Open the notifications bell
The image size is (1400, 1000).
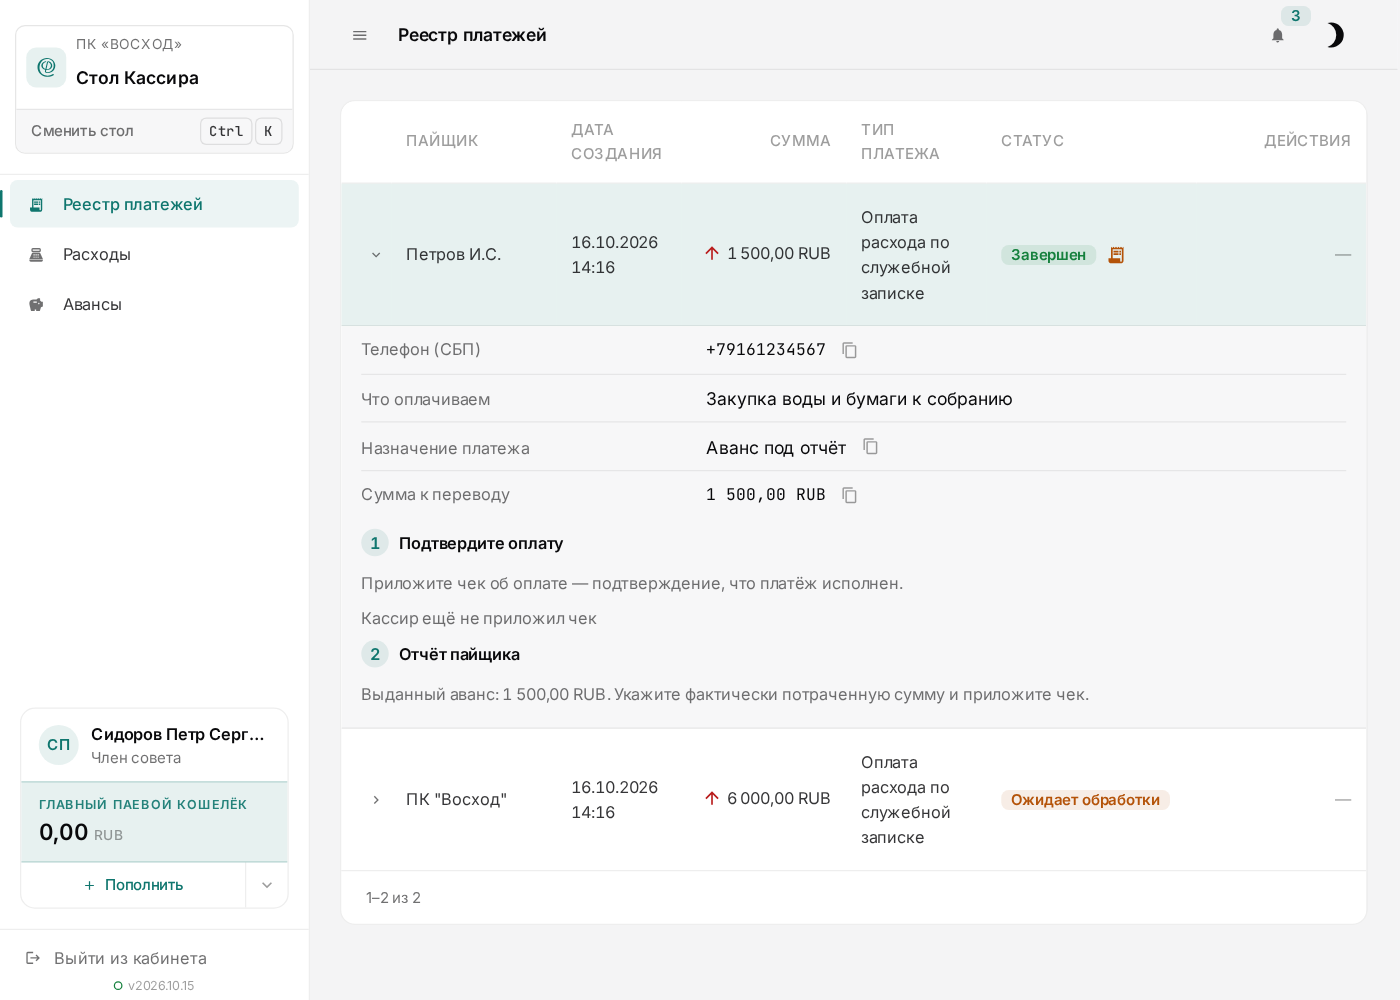point(1277,36)
